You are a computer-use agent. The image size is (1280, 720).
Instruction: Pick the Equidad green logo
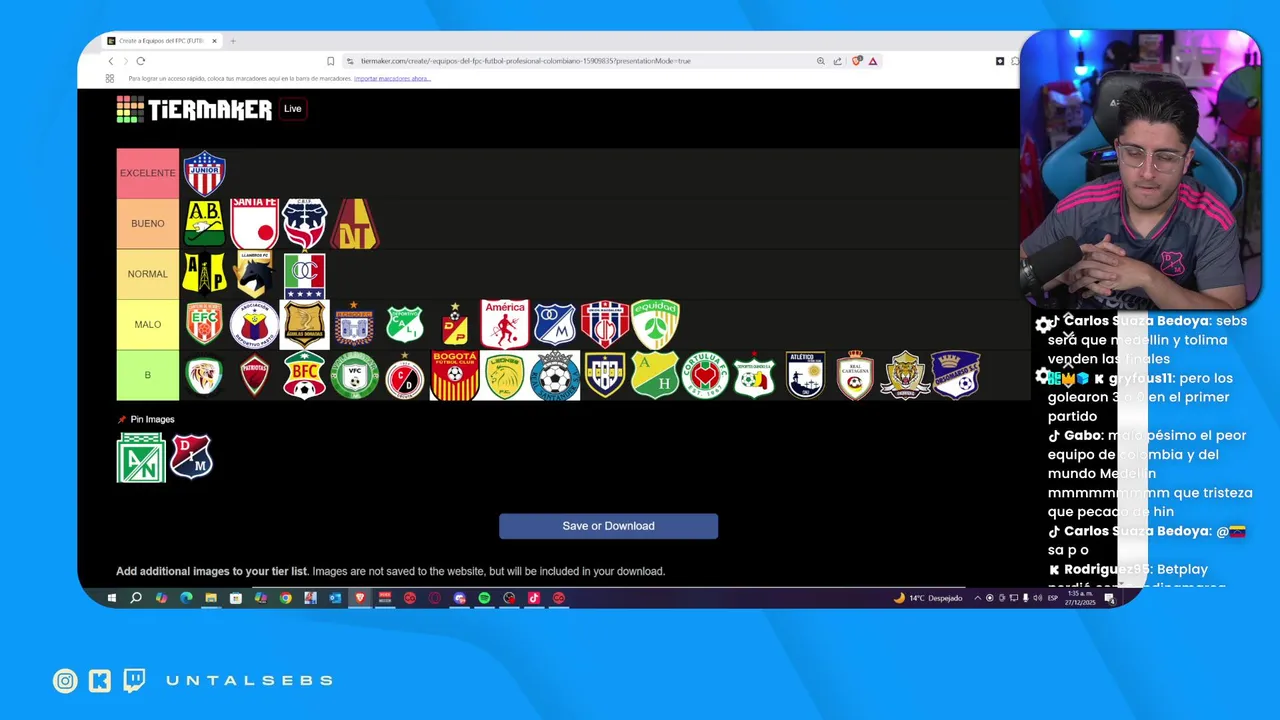click(655, 324)
